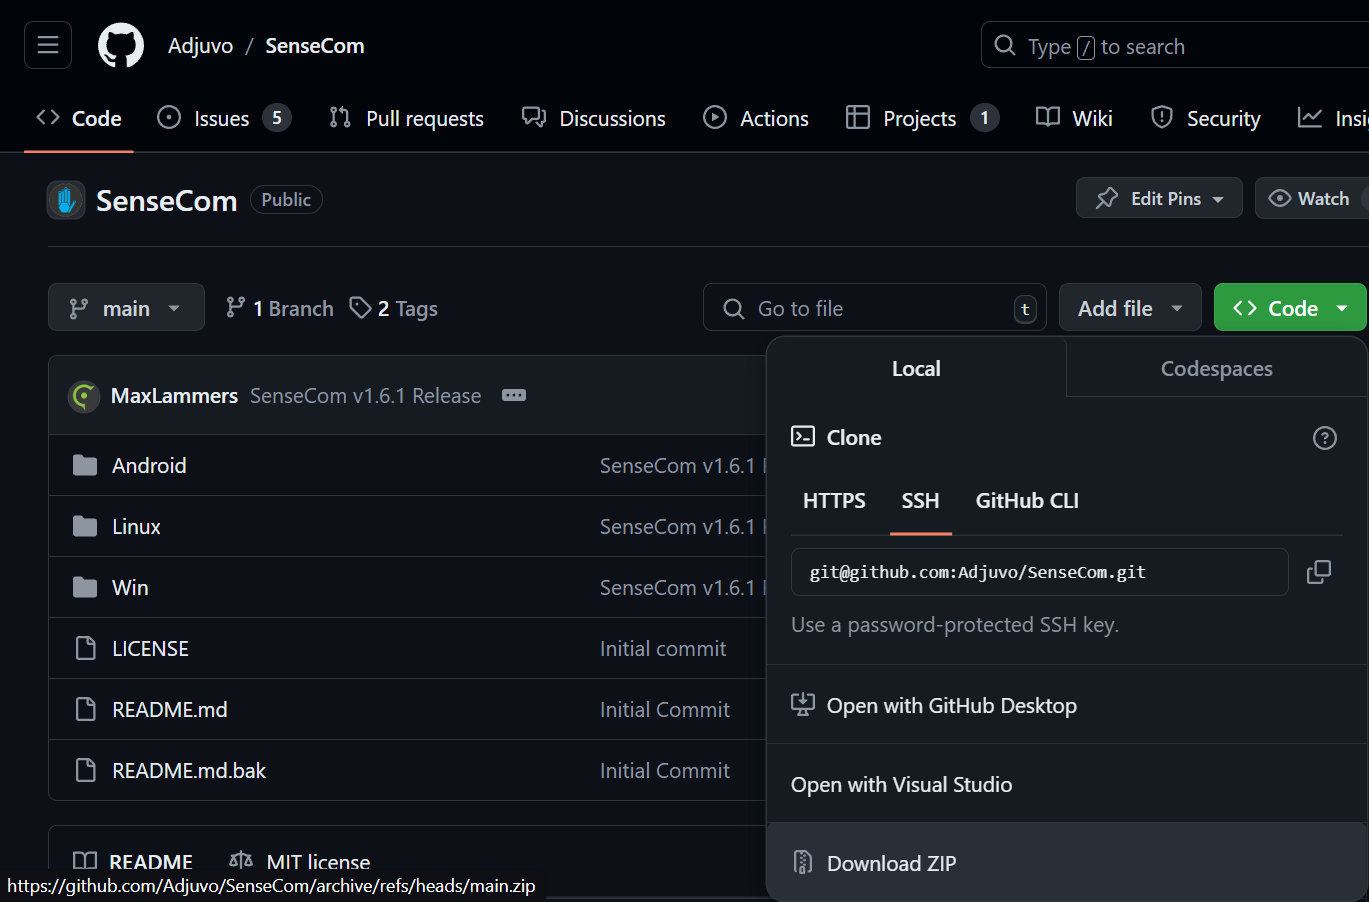Open the main branch selector

click(x=126, y=307)
